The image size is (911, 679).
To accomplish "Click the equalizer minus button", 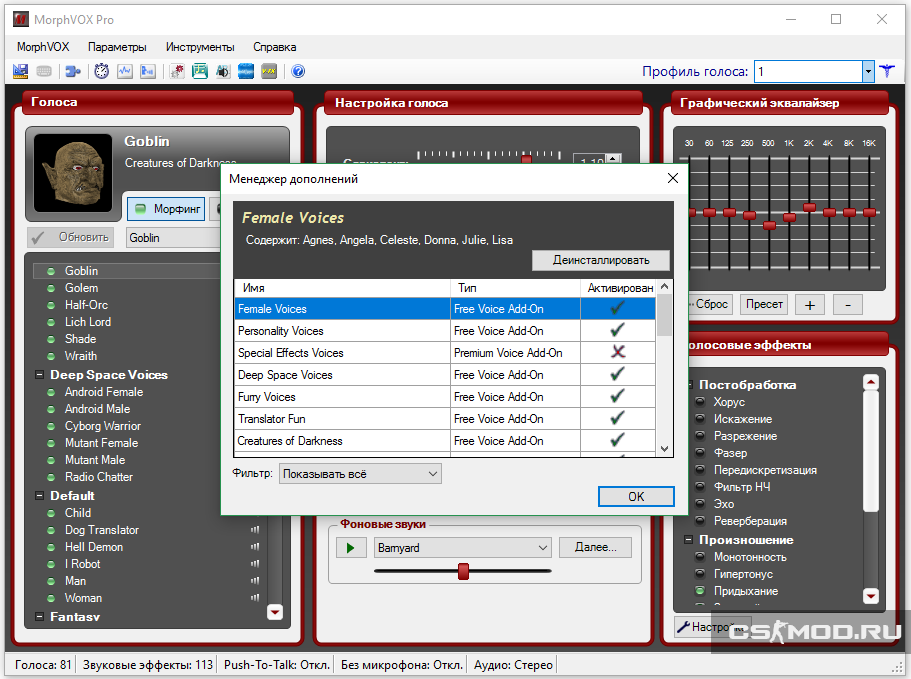I will point(848,305).
